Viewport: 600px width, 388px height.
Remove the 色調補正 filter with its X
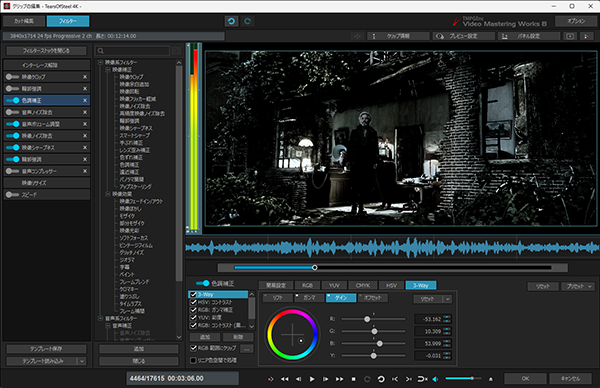coord(85,100)
